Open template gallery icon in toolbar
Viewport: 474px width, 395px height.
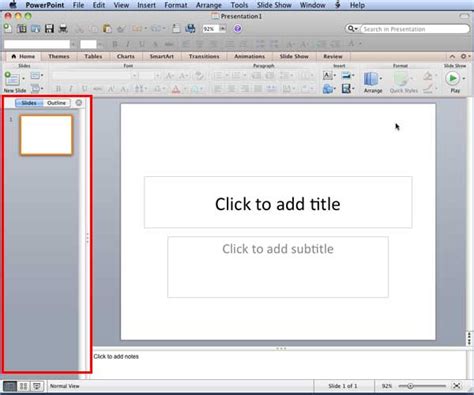pos(22,29)
